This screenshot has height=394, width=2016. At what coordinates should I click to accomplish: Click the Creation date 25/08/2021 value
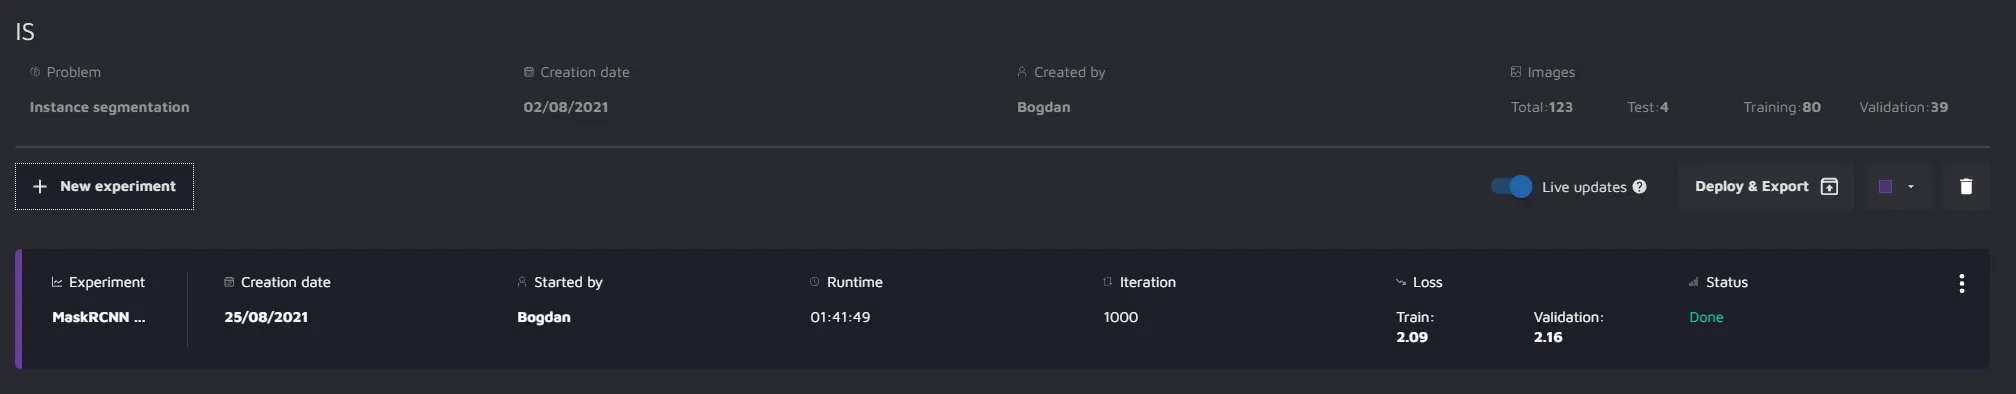click(x=266, y=317)
